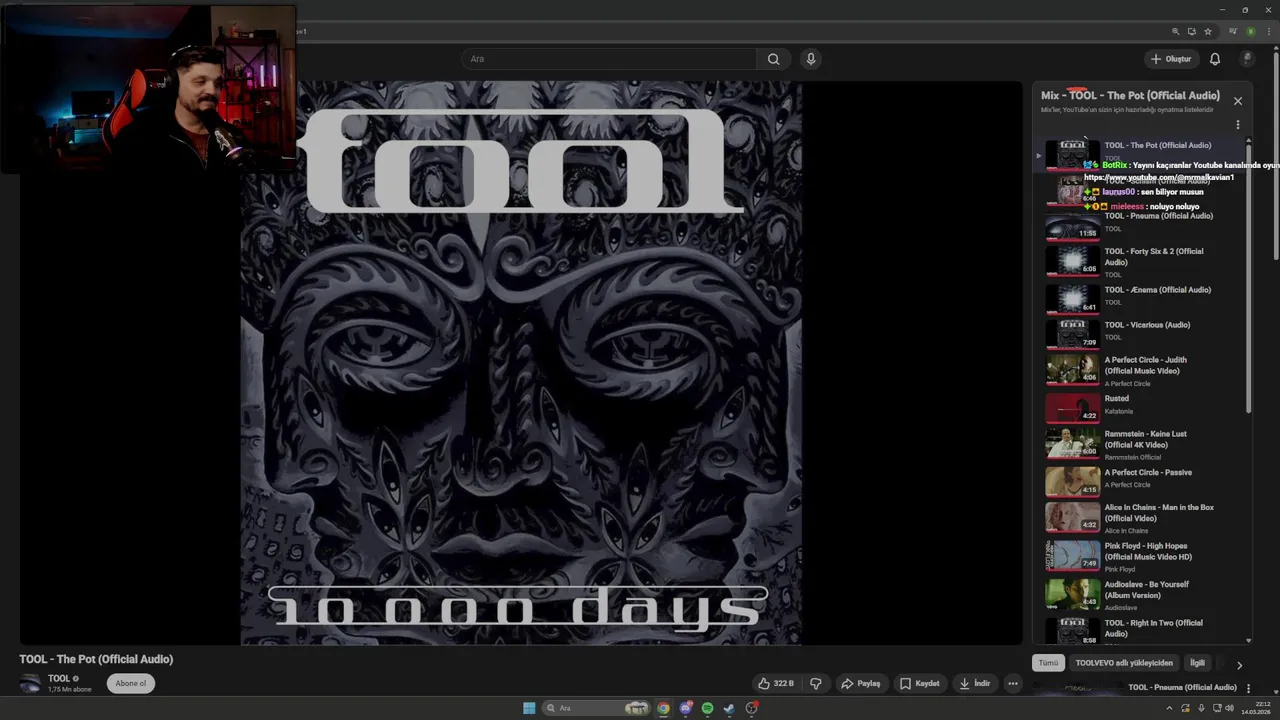The height and width of the screenshot is (720, 1280).
Task: Open Spotify from taskbar
Action: pyautogui.click(x=707, y=708)
